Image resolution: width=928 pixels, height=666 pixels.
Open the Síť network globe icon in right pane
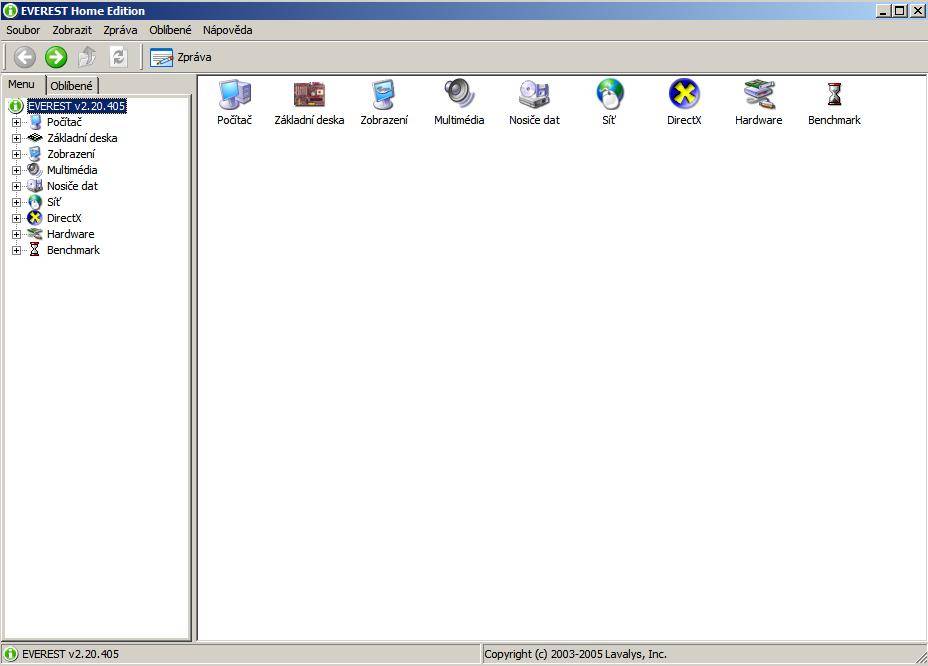coord(609,95)
